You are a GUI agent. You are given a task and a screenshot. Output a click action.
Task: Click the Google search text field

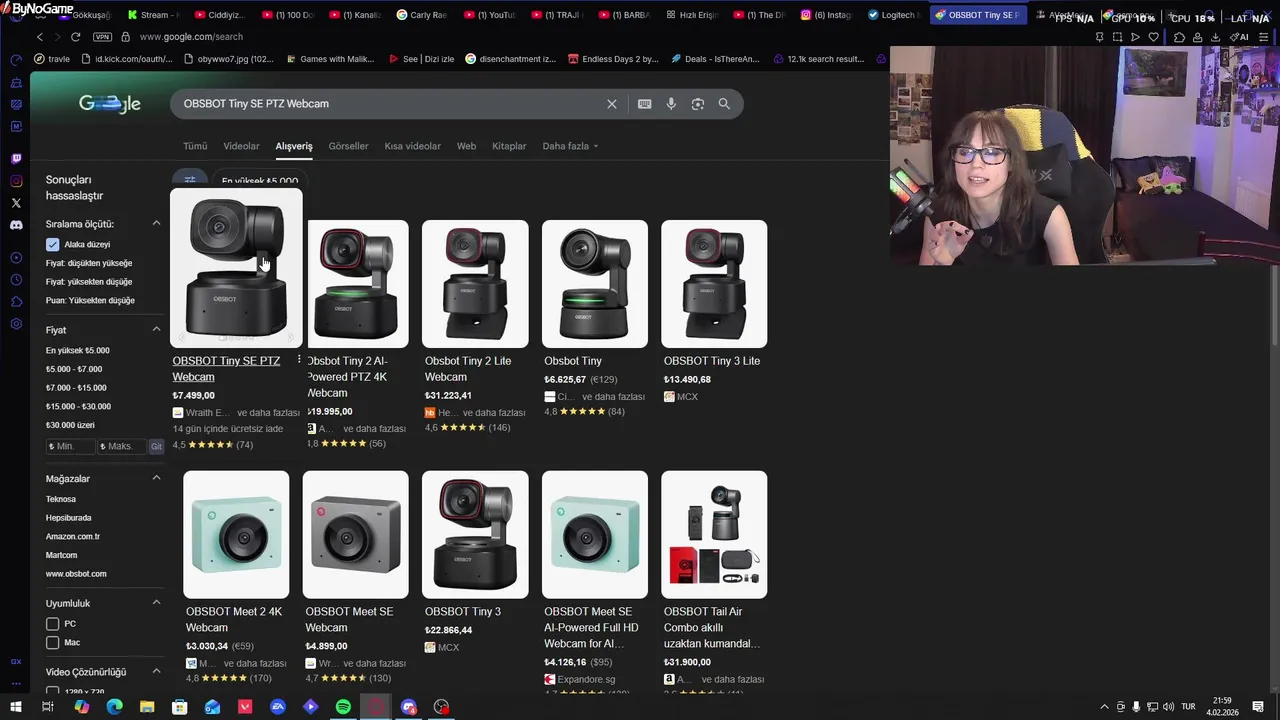pyautogui.click(x=390, y=104)
